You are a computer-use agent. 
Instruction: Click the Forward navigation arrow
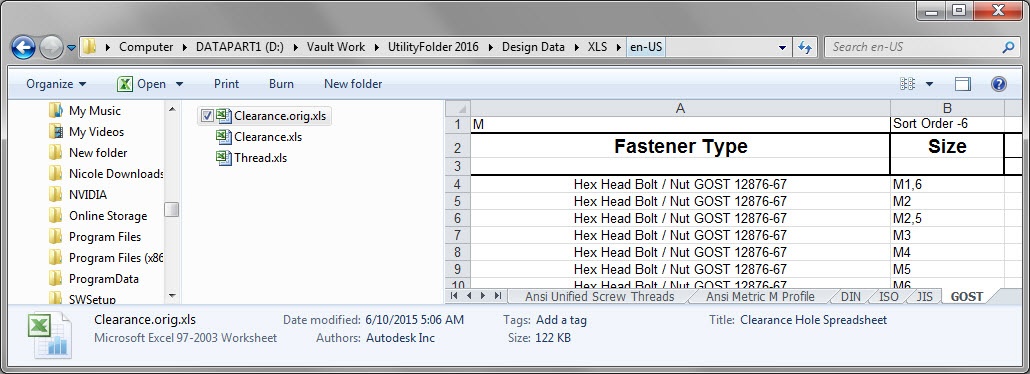pos(51,47)
